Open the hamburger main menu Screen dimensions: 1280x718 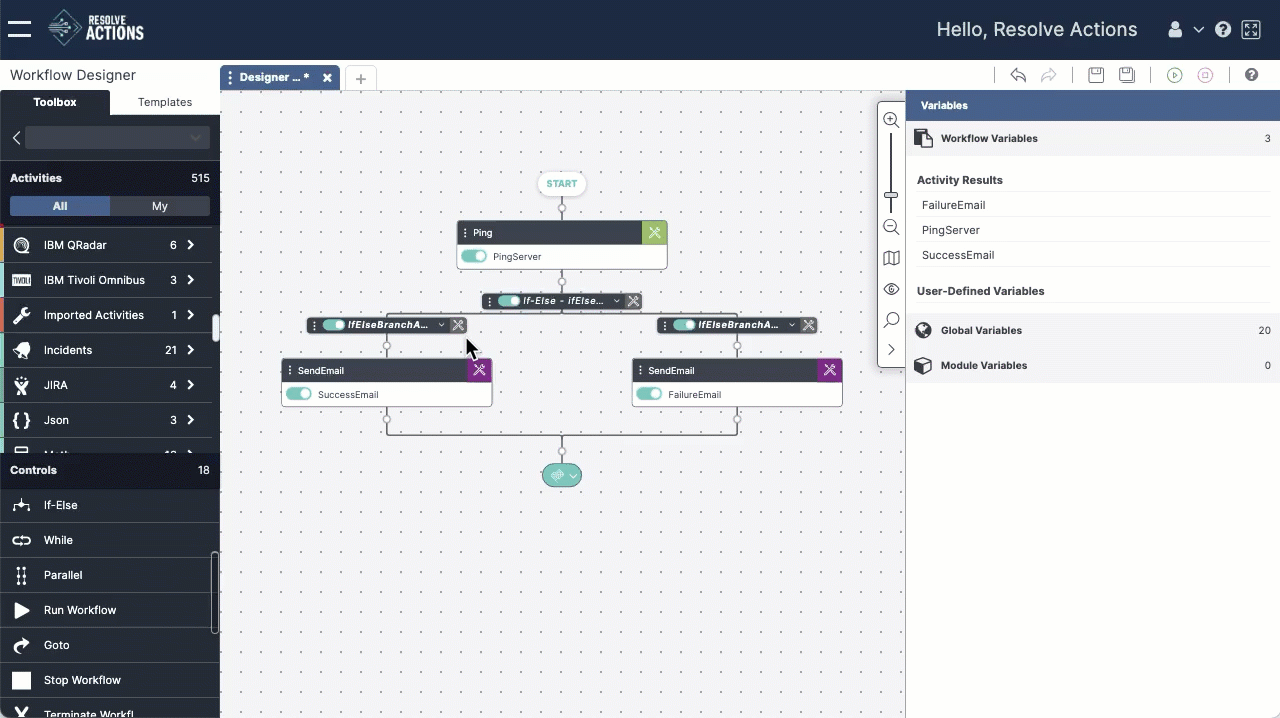coord(19,29)
